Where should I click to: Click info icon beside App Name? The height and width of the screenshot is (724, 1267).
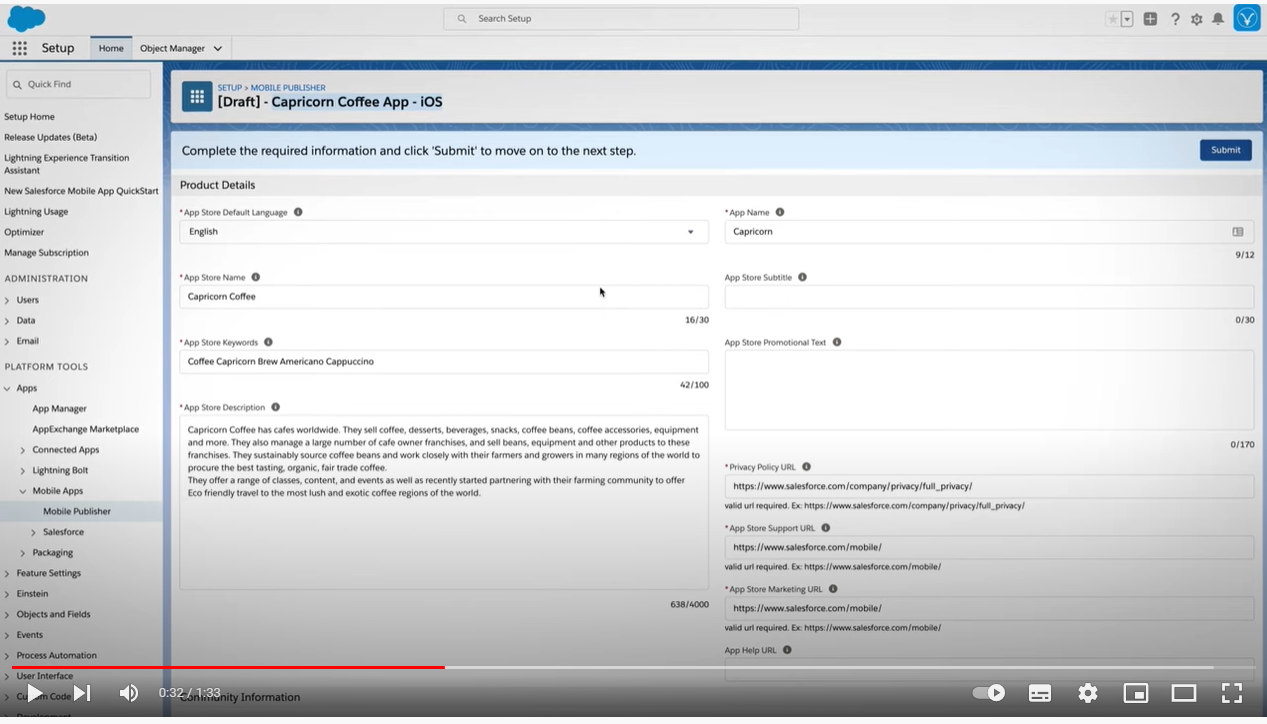click(x=780, y=212)
